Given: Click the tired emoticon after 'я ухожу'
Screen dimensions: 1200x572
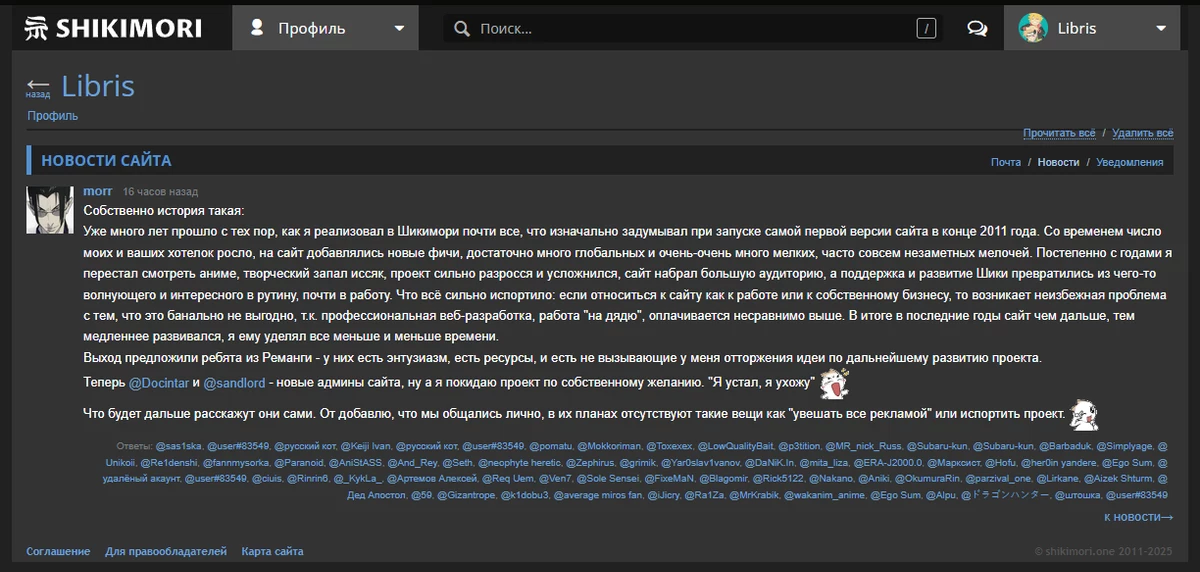Looking at the screenshot, I should point(835,381).
